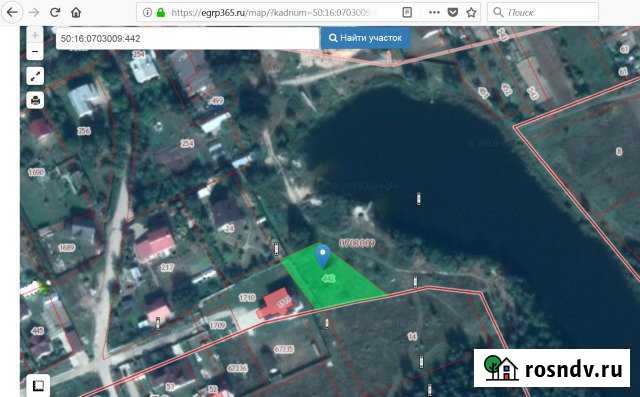Bookmark this page with the star icon

click(471, 12)
